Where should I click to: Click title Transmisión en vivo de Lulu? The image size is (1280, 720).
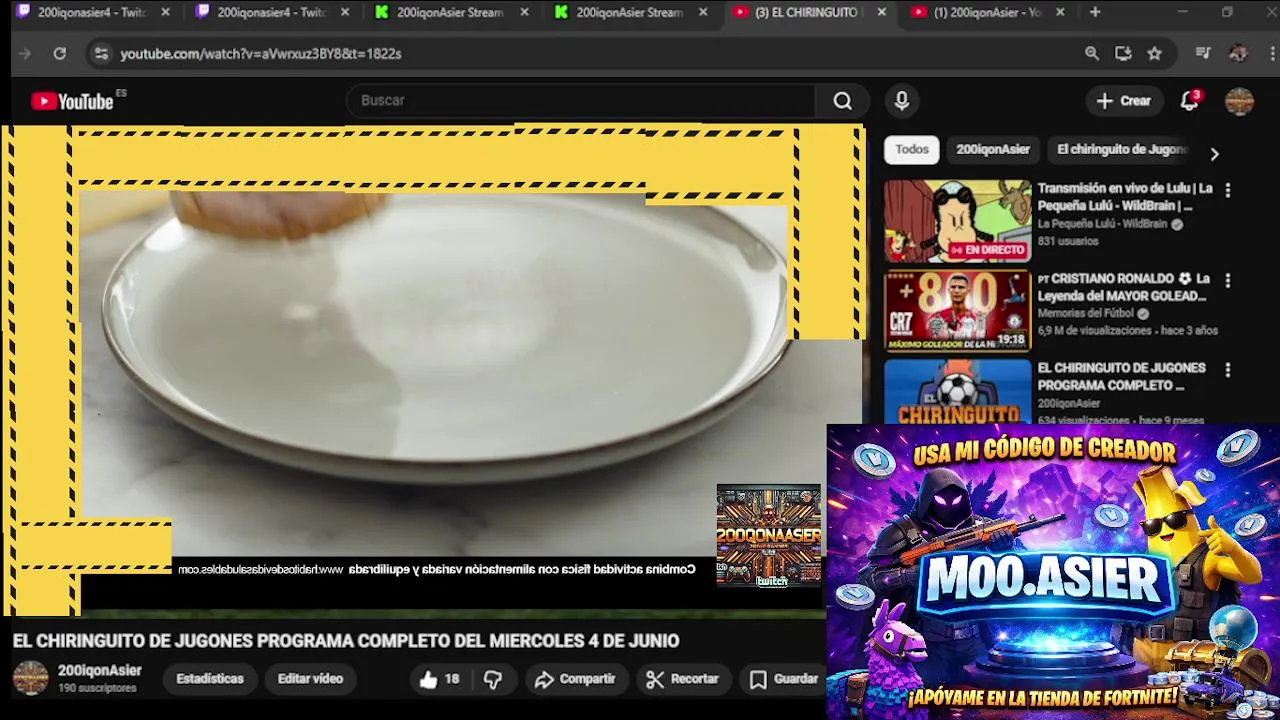click(x=1125, y=197)
